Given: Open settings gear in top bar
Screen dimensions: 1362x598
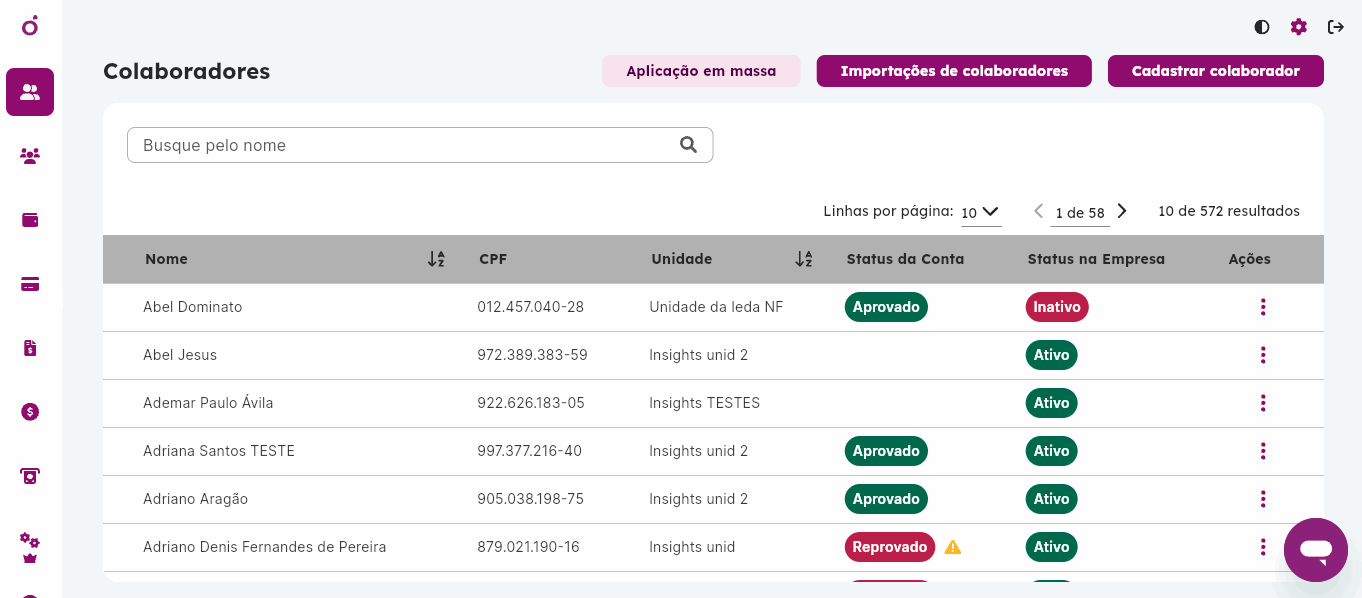Looking at the screenshot, I should [x=1298, y=27].
